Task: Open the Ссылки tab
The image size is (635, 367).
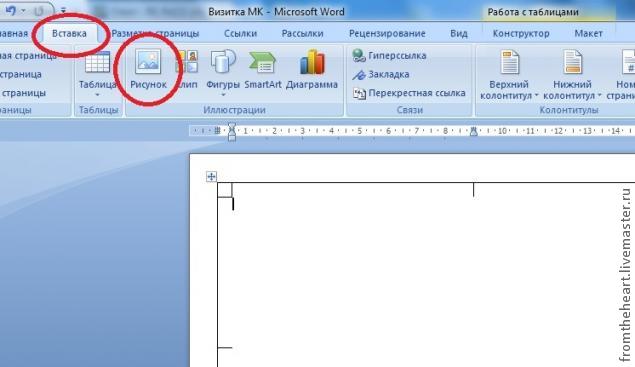Action: click(241, 33)
